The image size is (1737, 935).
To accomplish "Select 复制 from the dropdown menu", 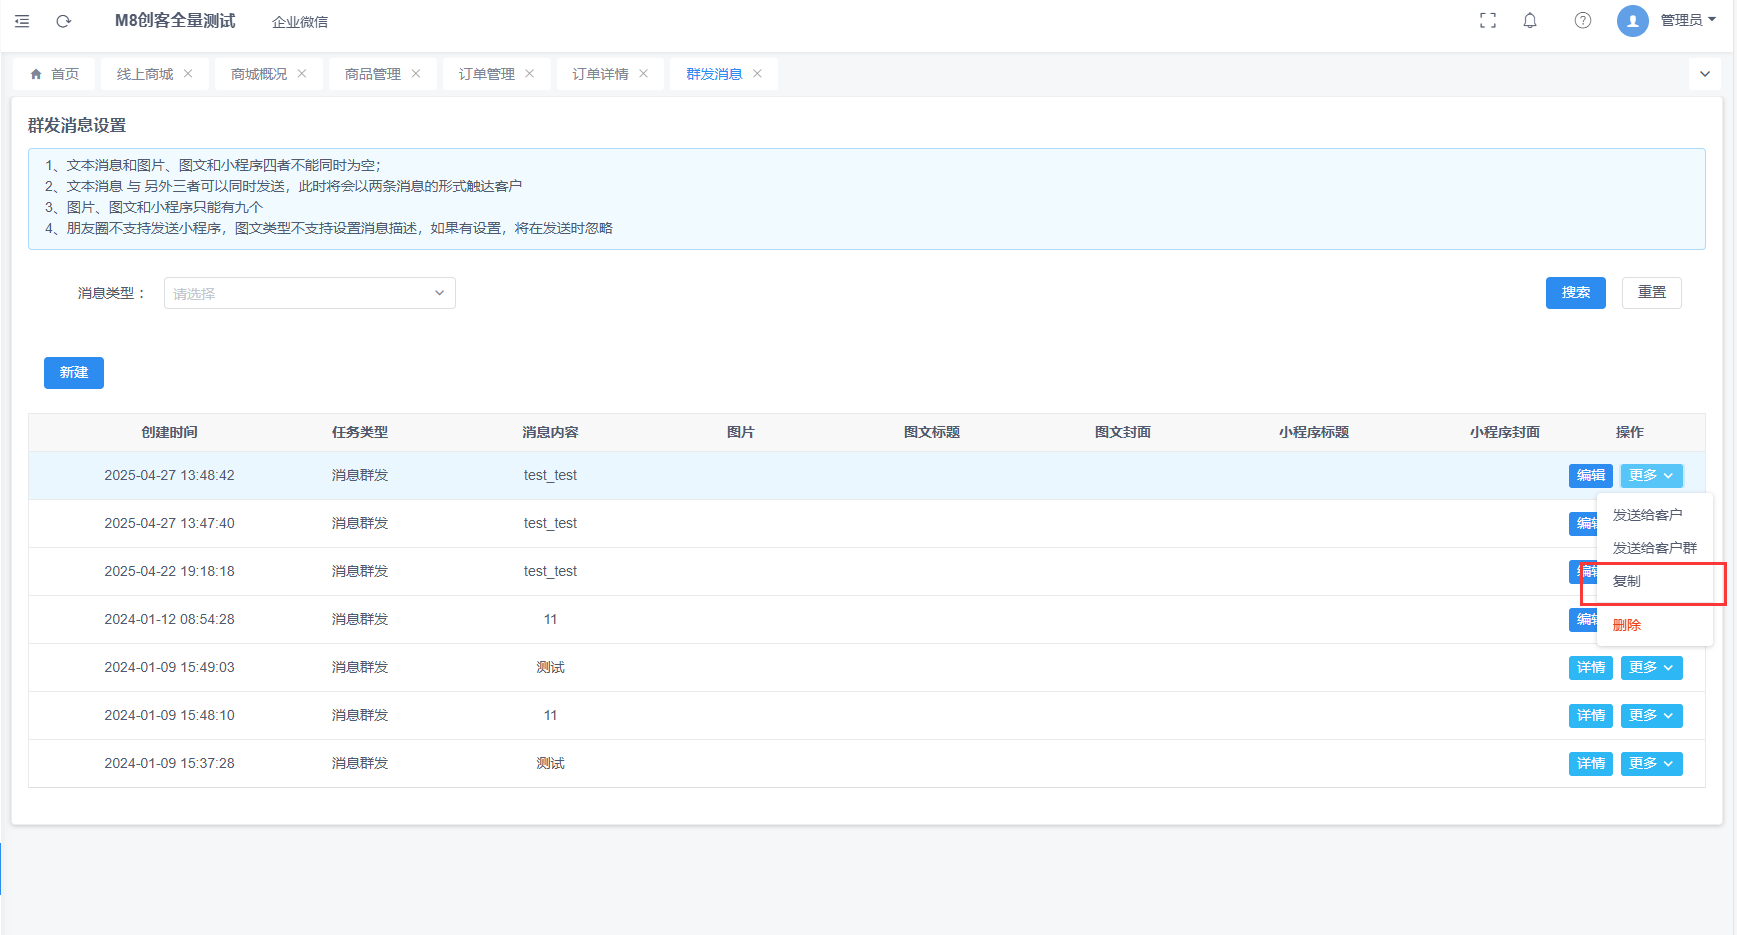I will pos(1627,582).
